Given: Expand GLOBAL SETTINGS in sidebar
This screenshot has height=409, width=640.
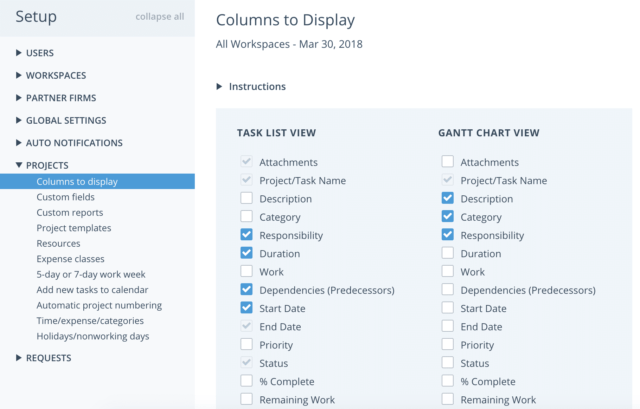Looking at the screenshot, I should [x=18, y=120].
